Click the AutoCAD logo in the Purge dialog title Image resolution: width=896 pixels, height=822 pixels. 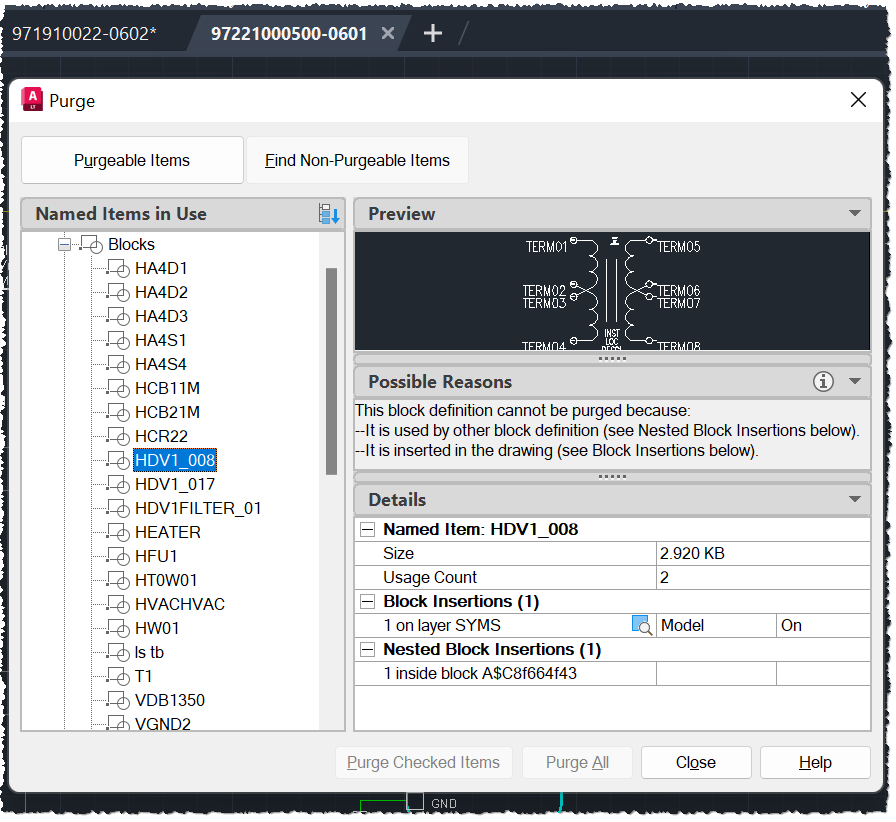pos(31,99)
